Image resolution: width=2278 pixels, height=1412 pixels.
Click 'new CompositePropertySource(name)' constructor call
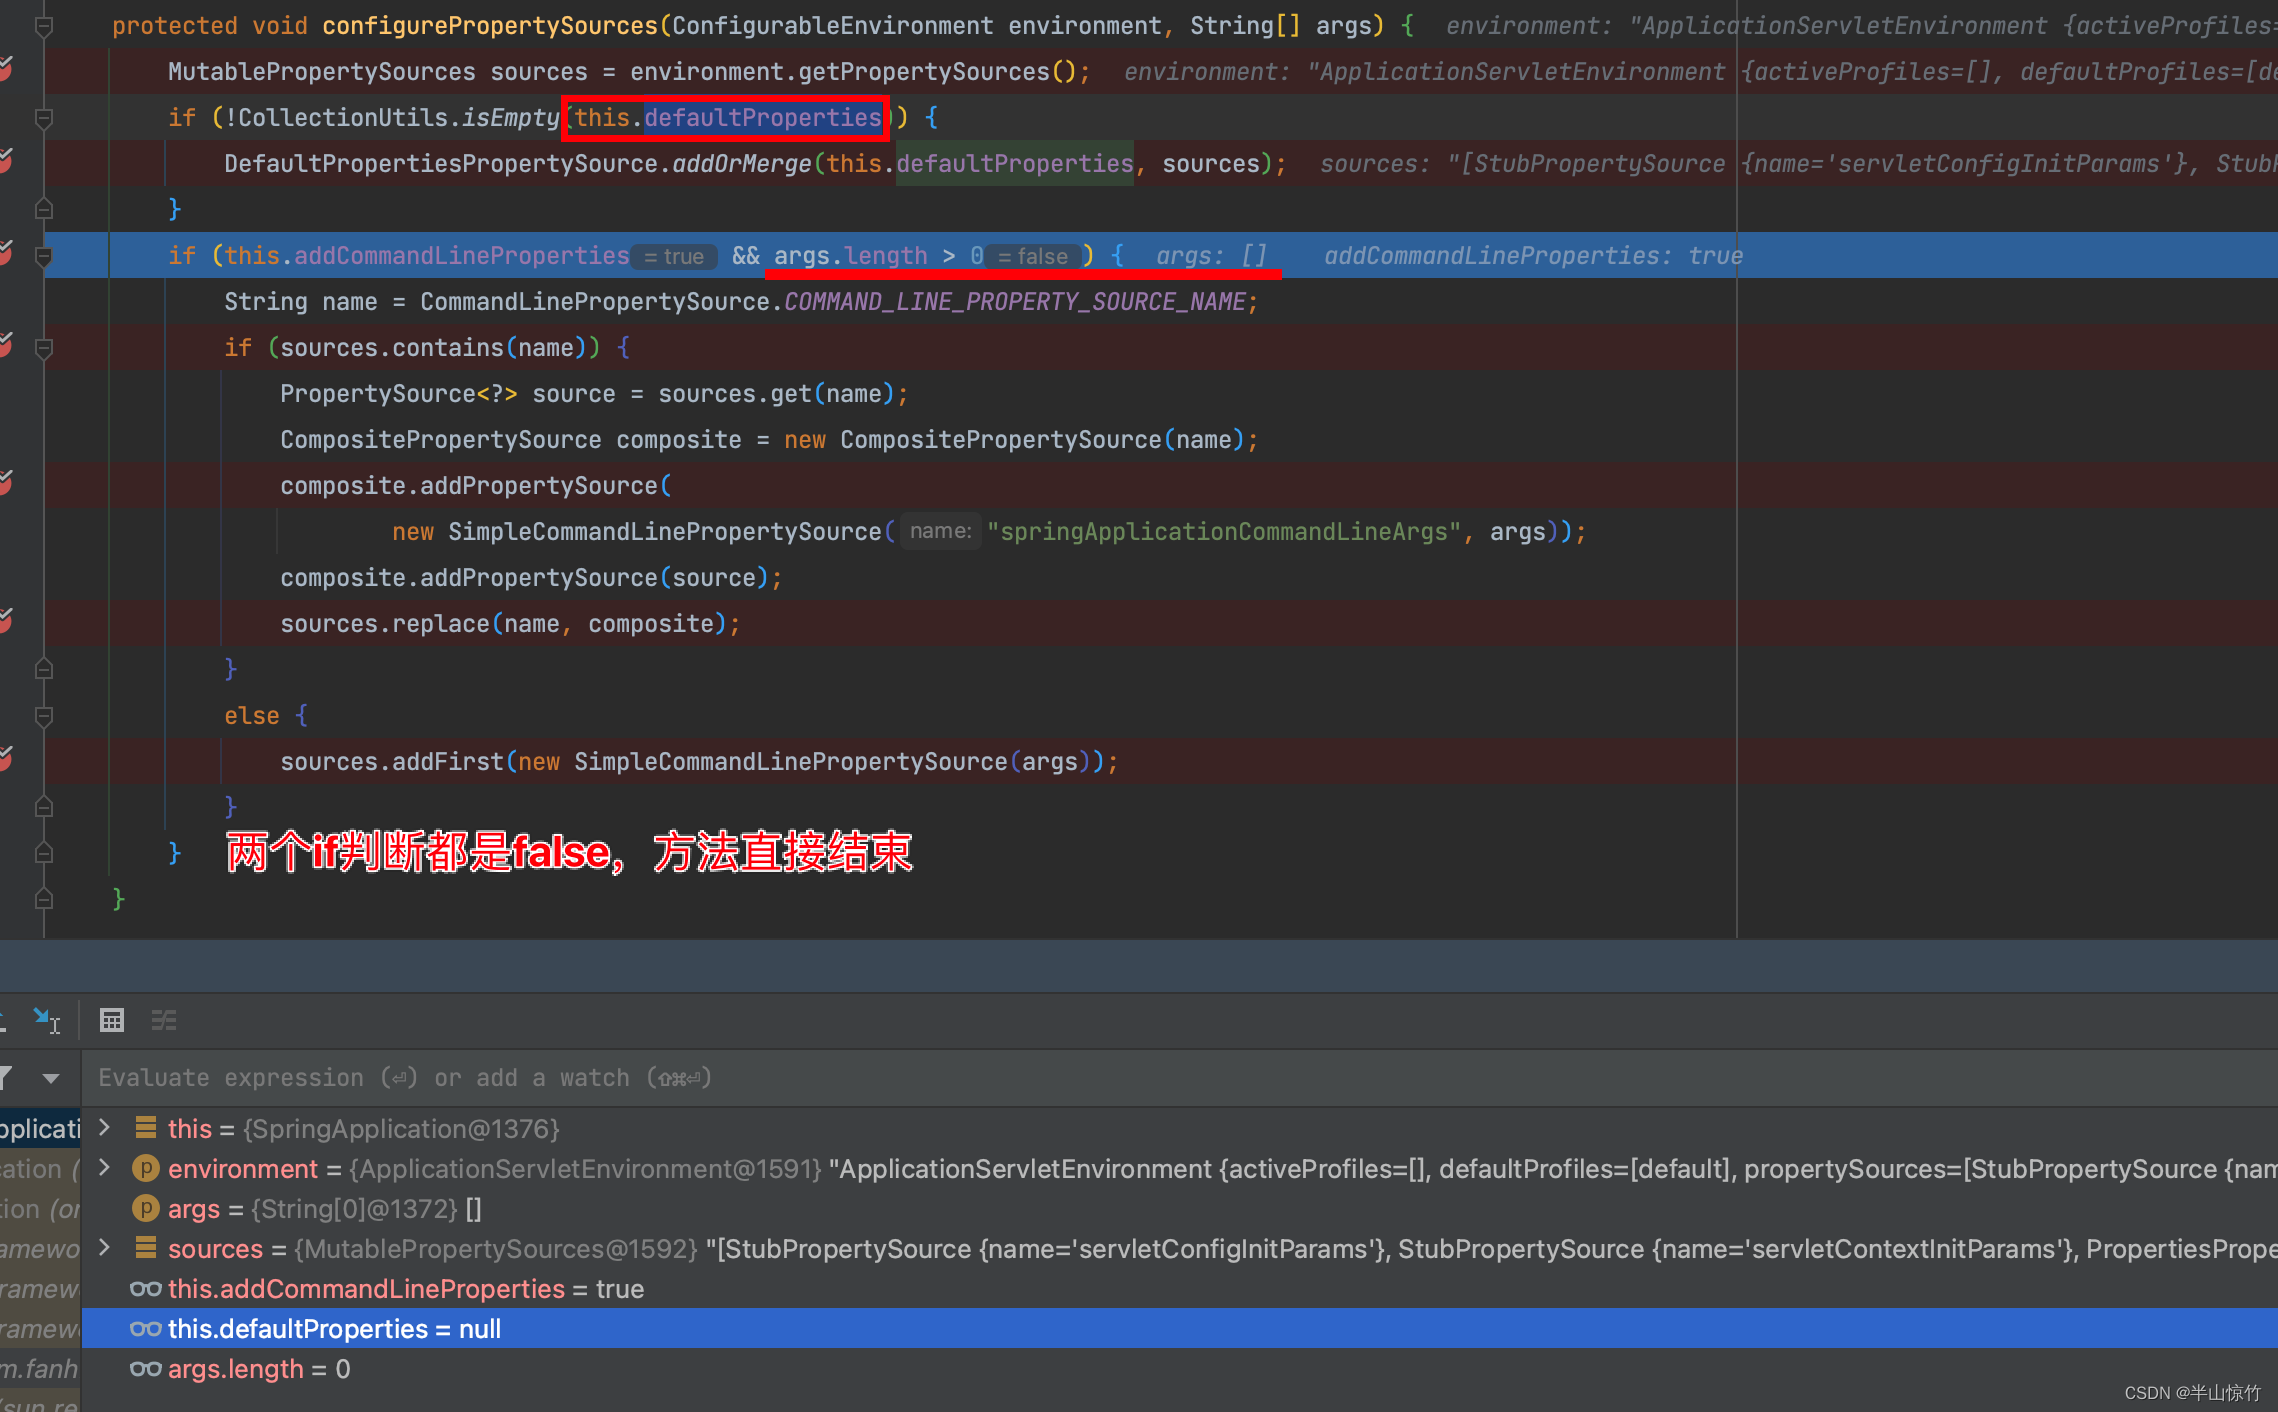(1013, 439)
